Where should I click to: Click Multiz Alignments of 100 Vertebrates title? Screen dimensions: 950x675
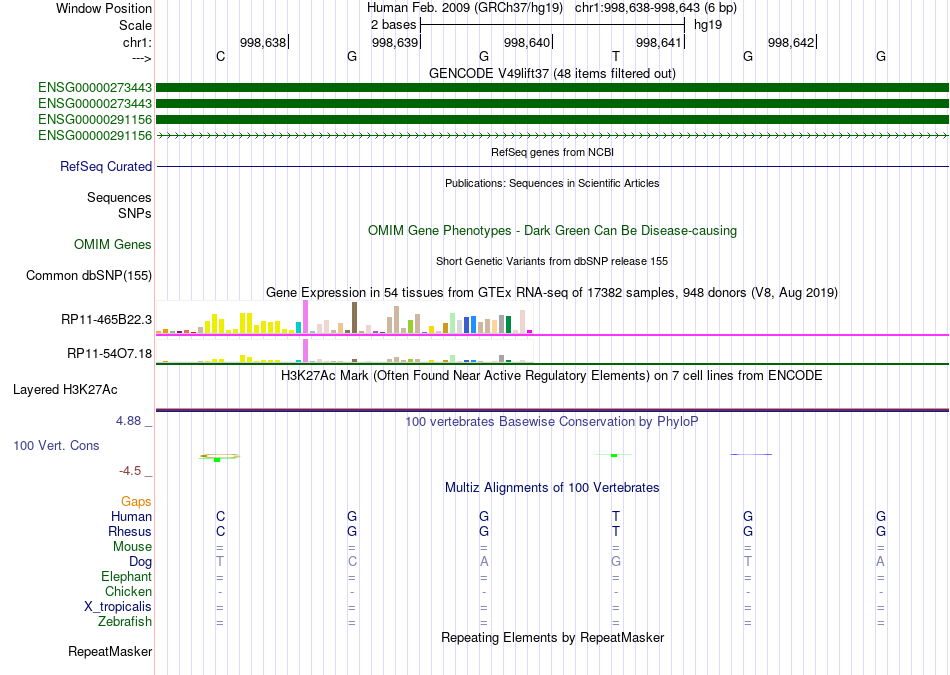pos(552,487)
